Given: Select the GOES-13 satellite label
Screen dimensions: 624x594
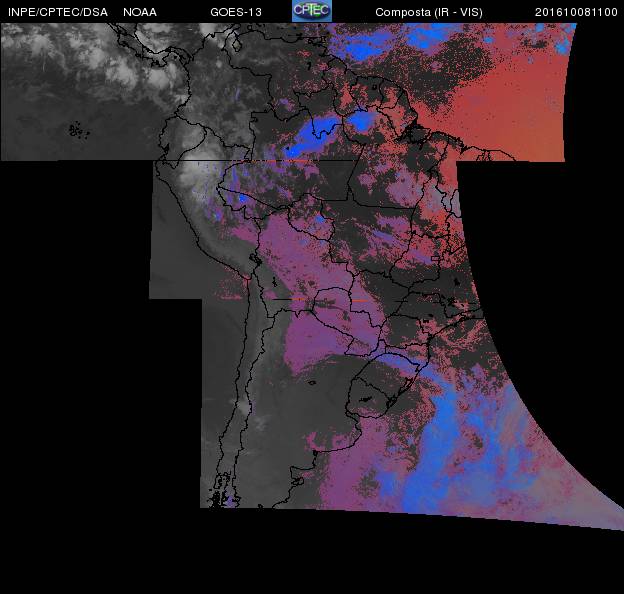Looking at the screenshot, I should [x=233, y=12].
